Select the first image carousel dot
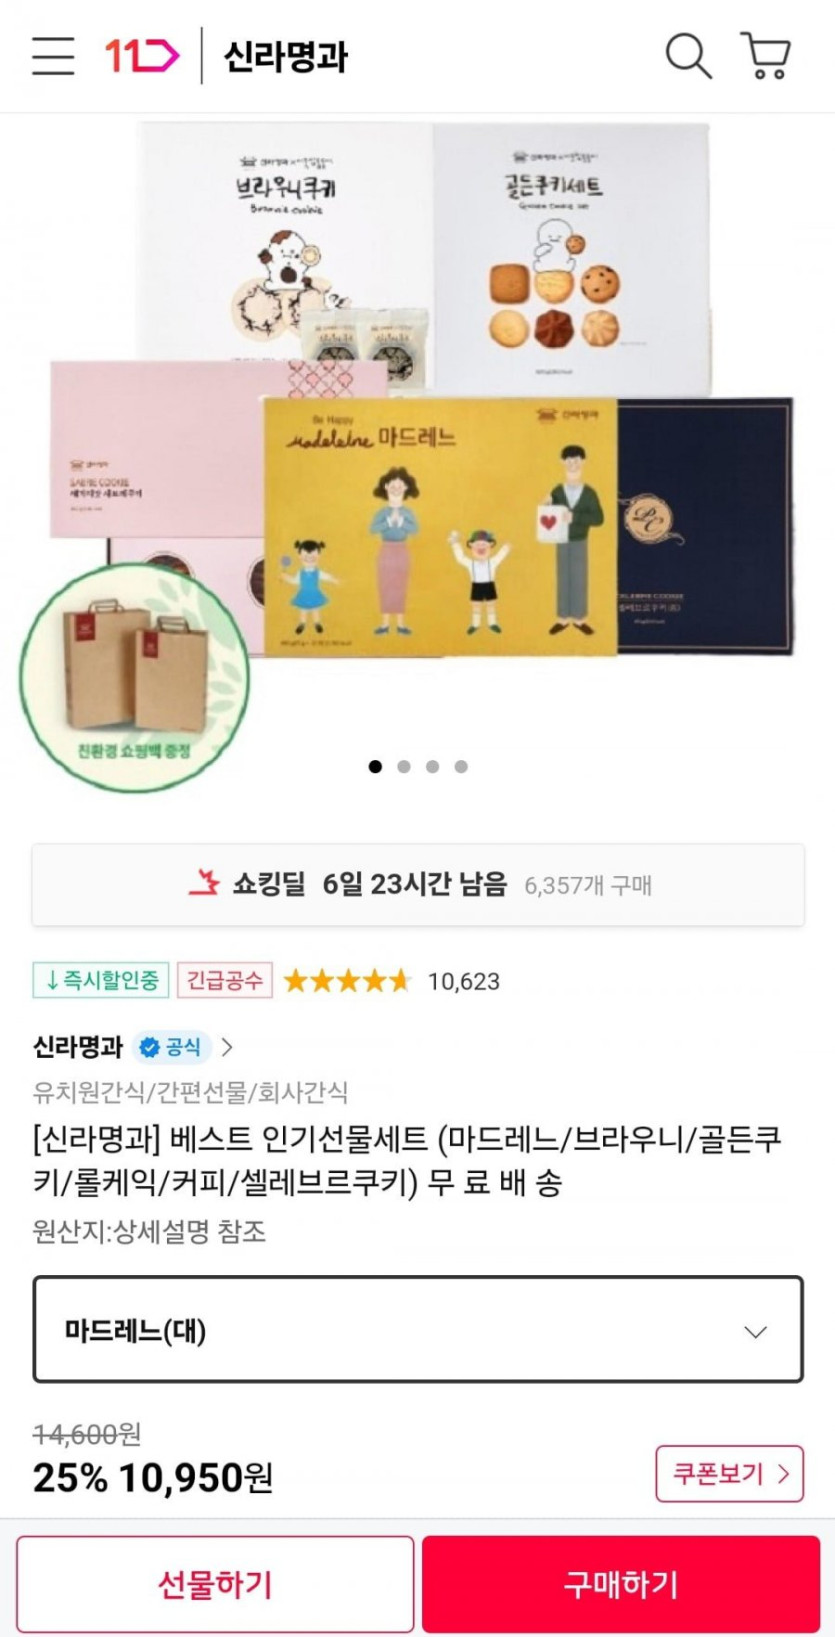Viewport: 835px width, 1637px height. click(375, 767)
